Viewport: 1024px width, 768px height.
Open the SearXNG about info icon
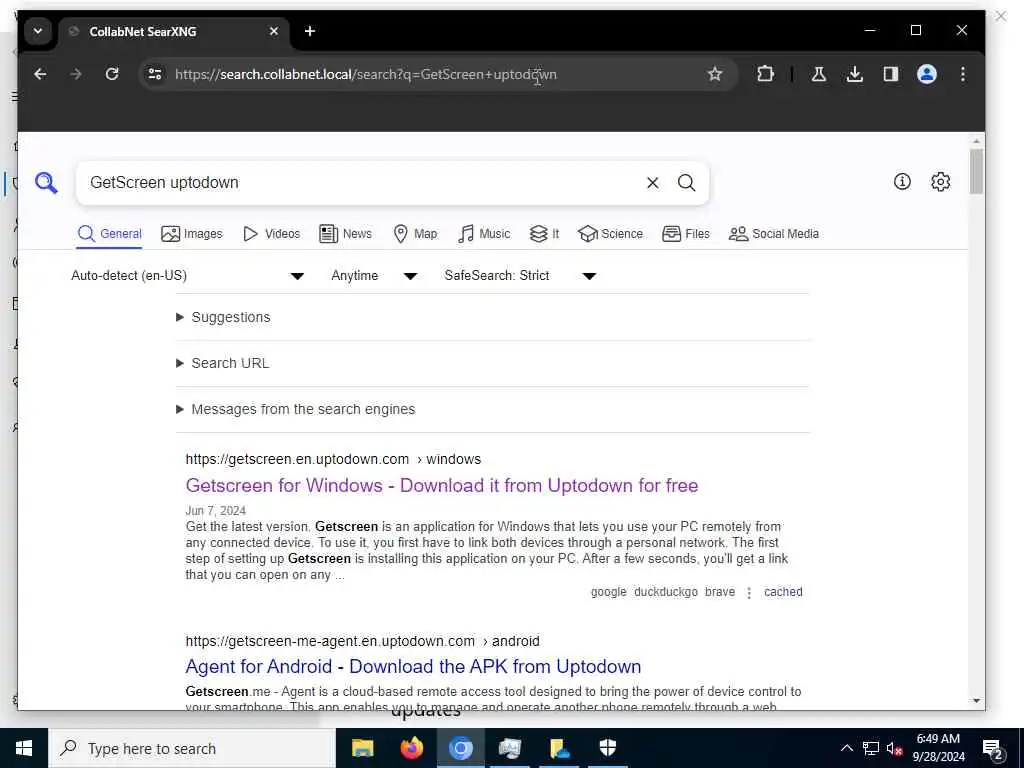point(902,182)
